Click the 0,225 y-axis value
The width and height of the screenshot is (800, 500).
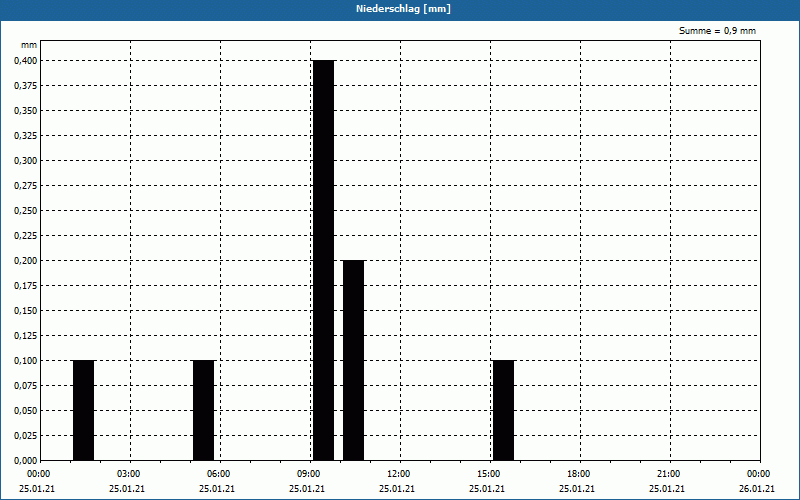[x=26, y=236]
